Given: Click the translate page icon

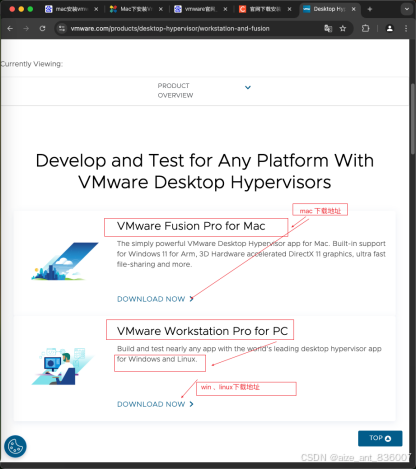Looking at the screenshot, I should coord(328,29).
